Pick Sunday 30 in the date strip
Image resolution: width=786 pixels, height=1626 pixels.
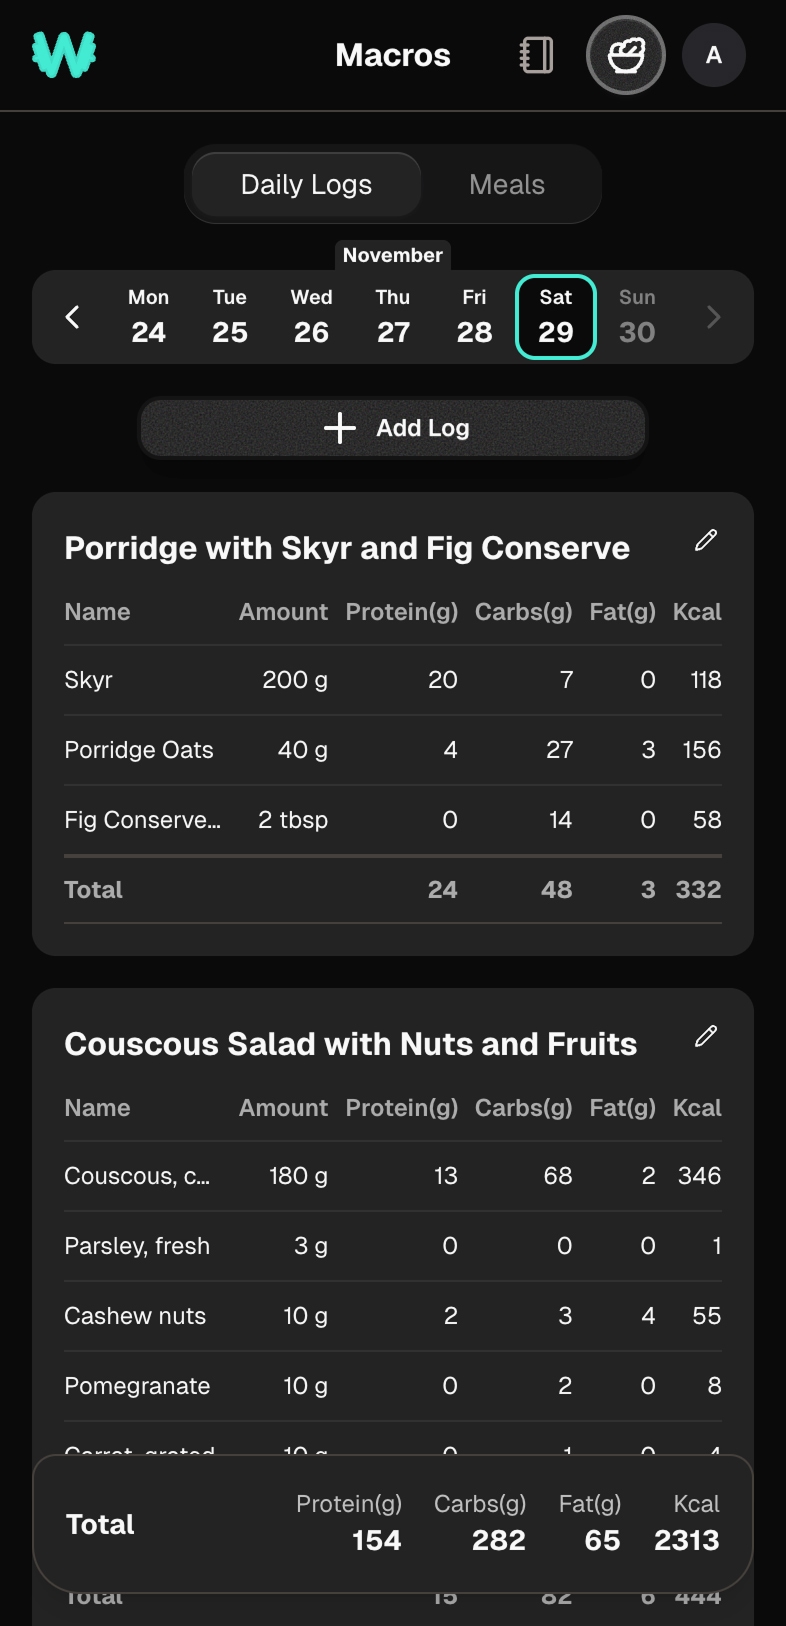637,317
